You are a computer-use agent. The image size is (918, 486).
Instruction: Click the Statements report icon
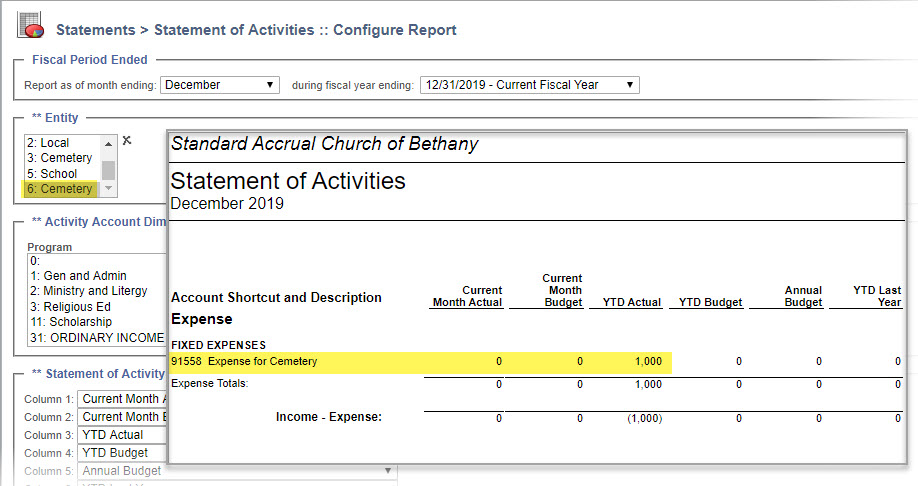(x=31, y=26)
